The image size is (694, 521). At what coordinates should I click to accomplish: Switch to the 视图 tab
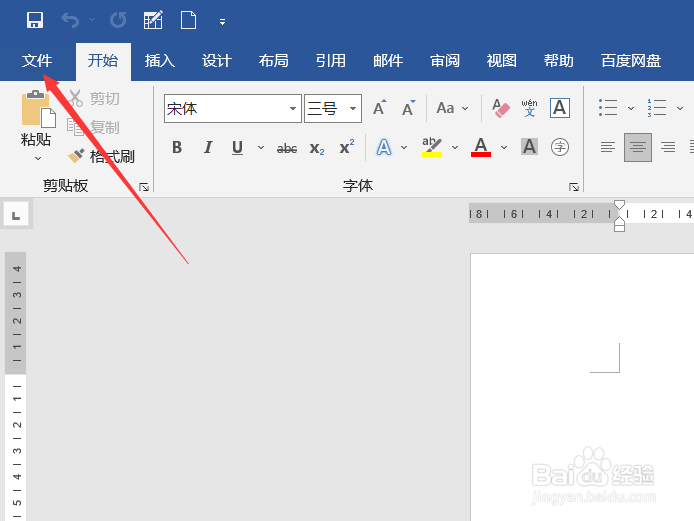(x=501, y=61)
